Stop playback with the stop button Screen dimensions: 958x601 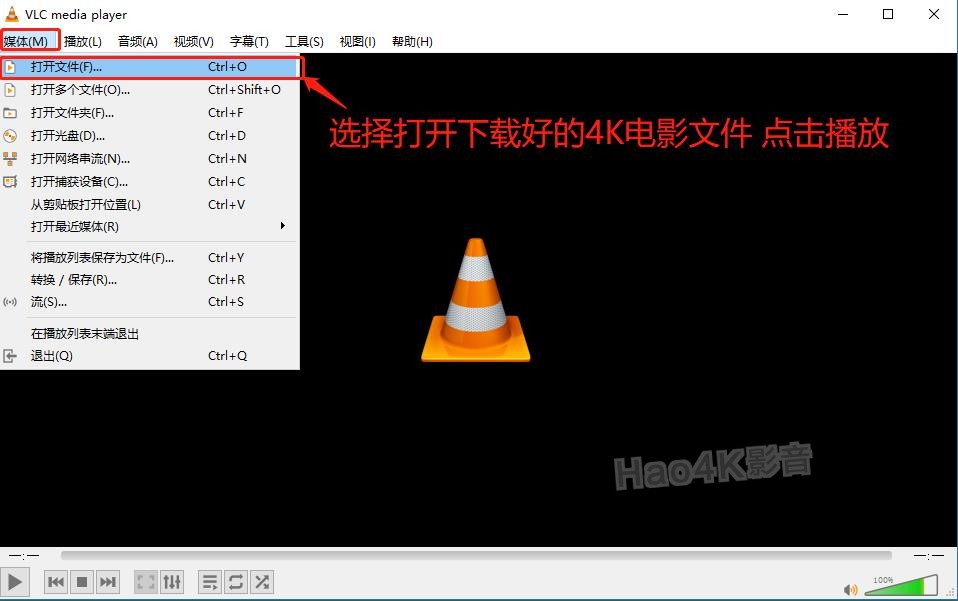click(82, 582)
